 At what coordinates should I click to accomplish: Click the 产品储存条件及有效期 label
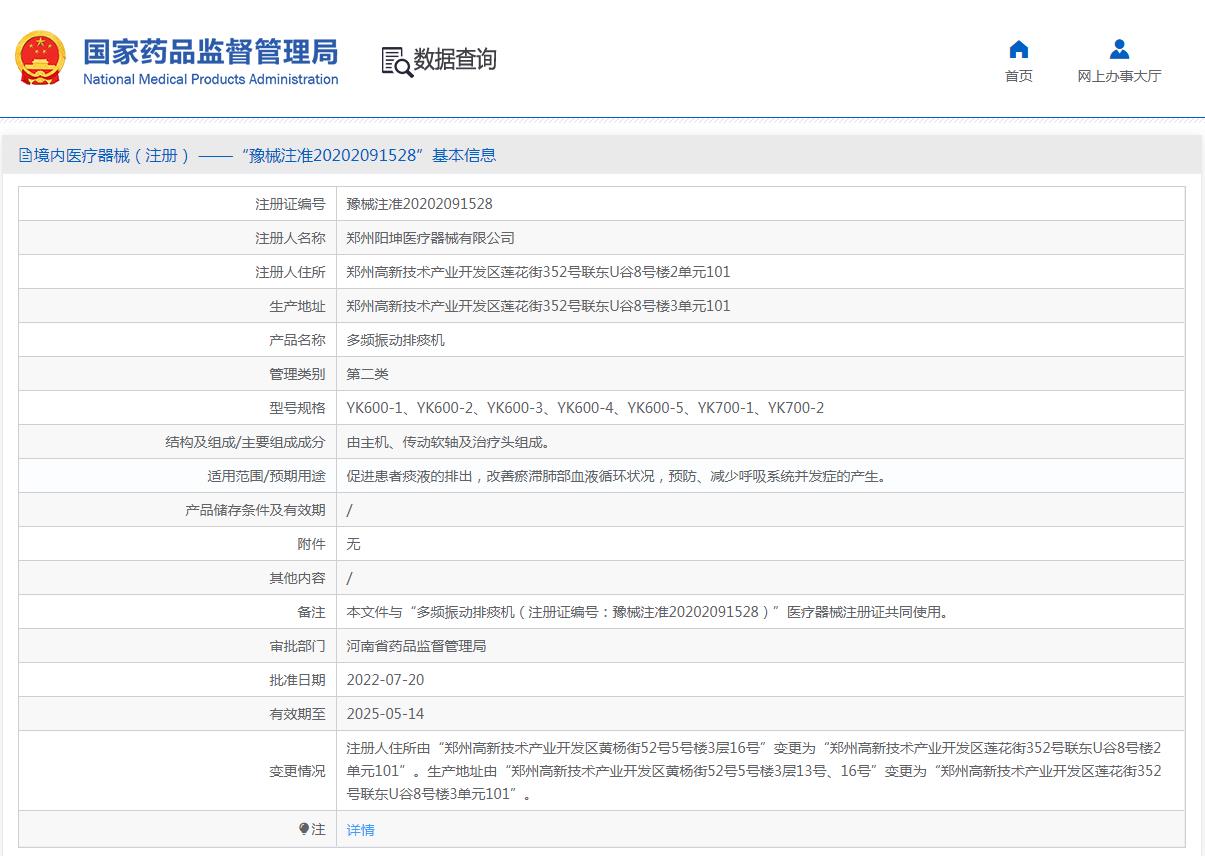256,510
